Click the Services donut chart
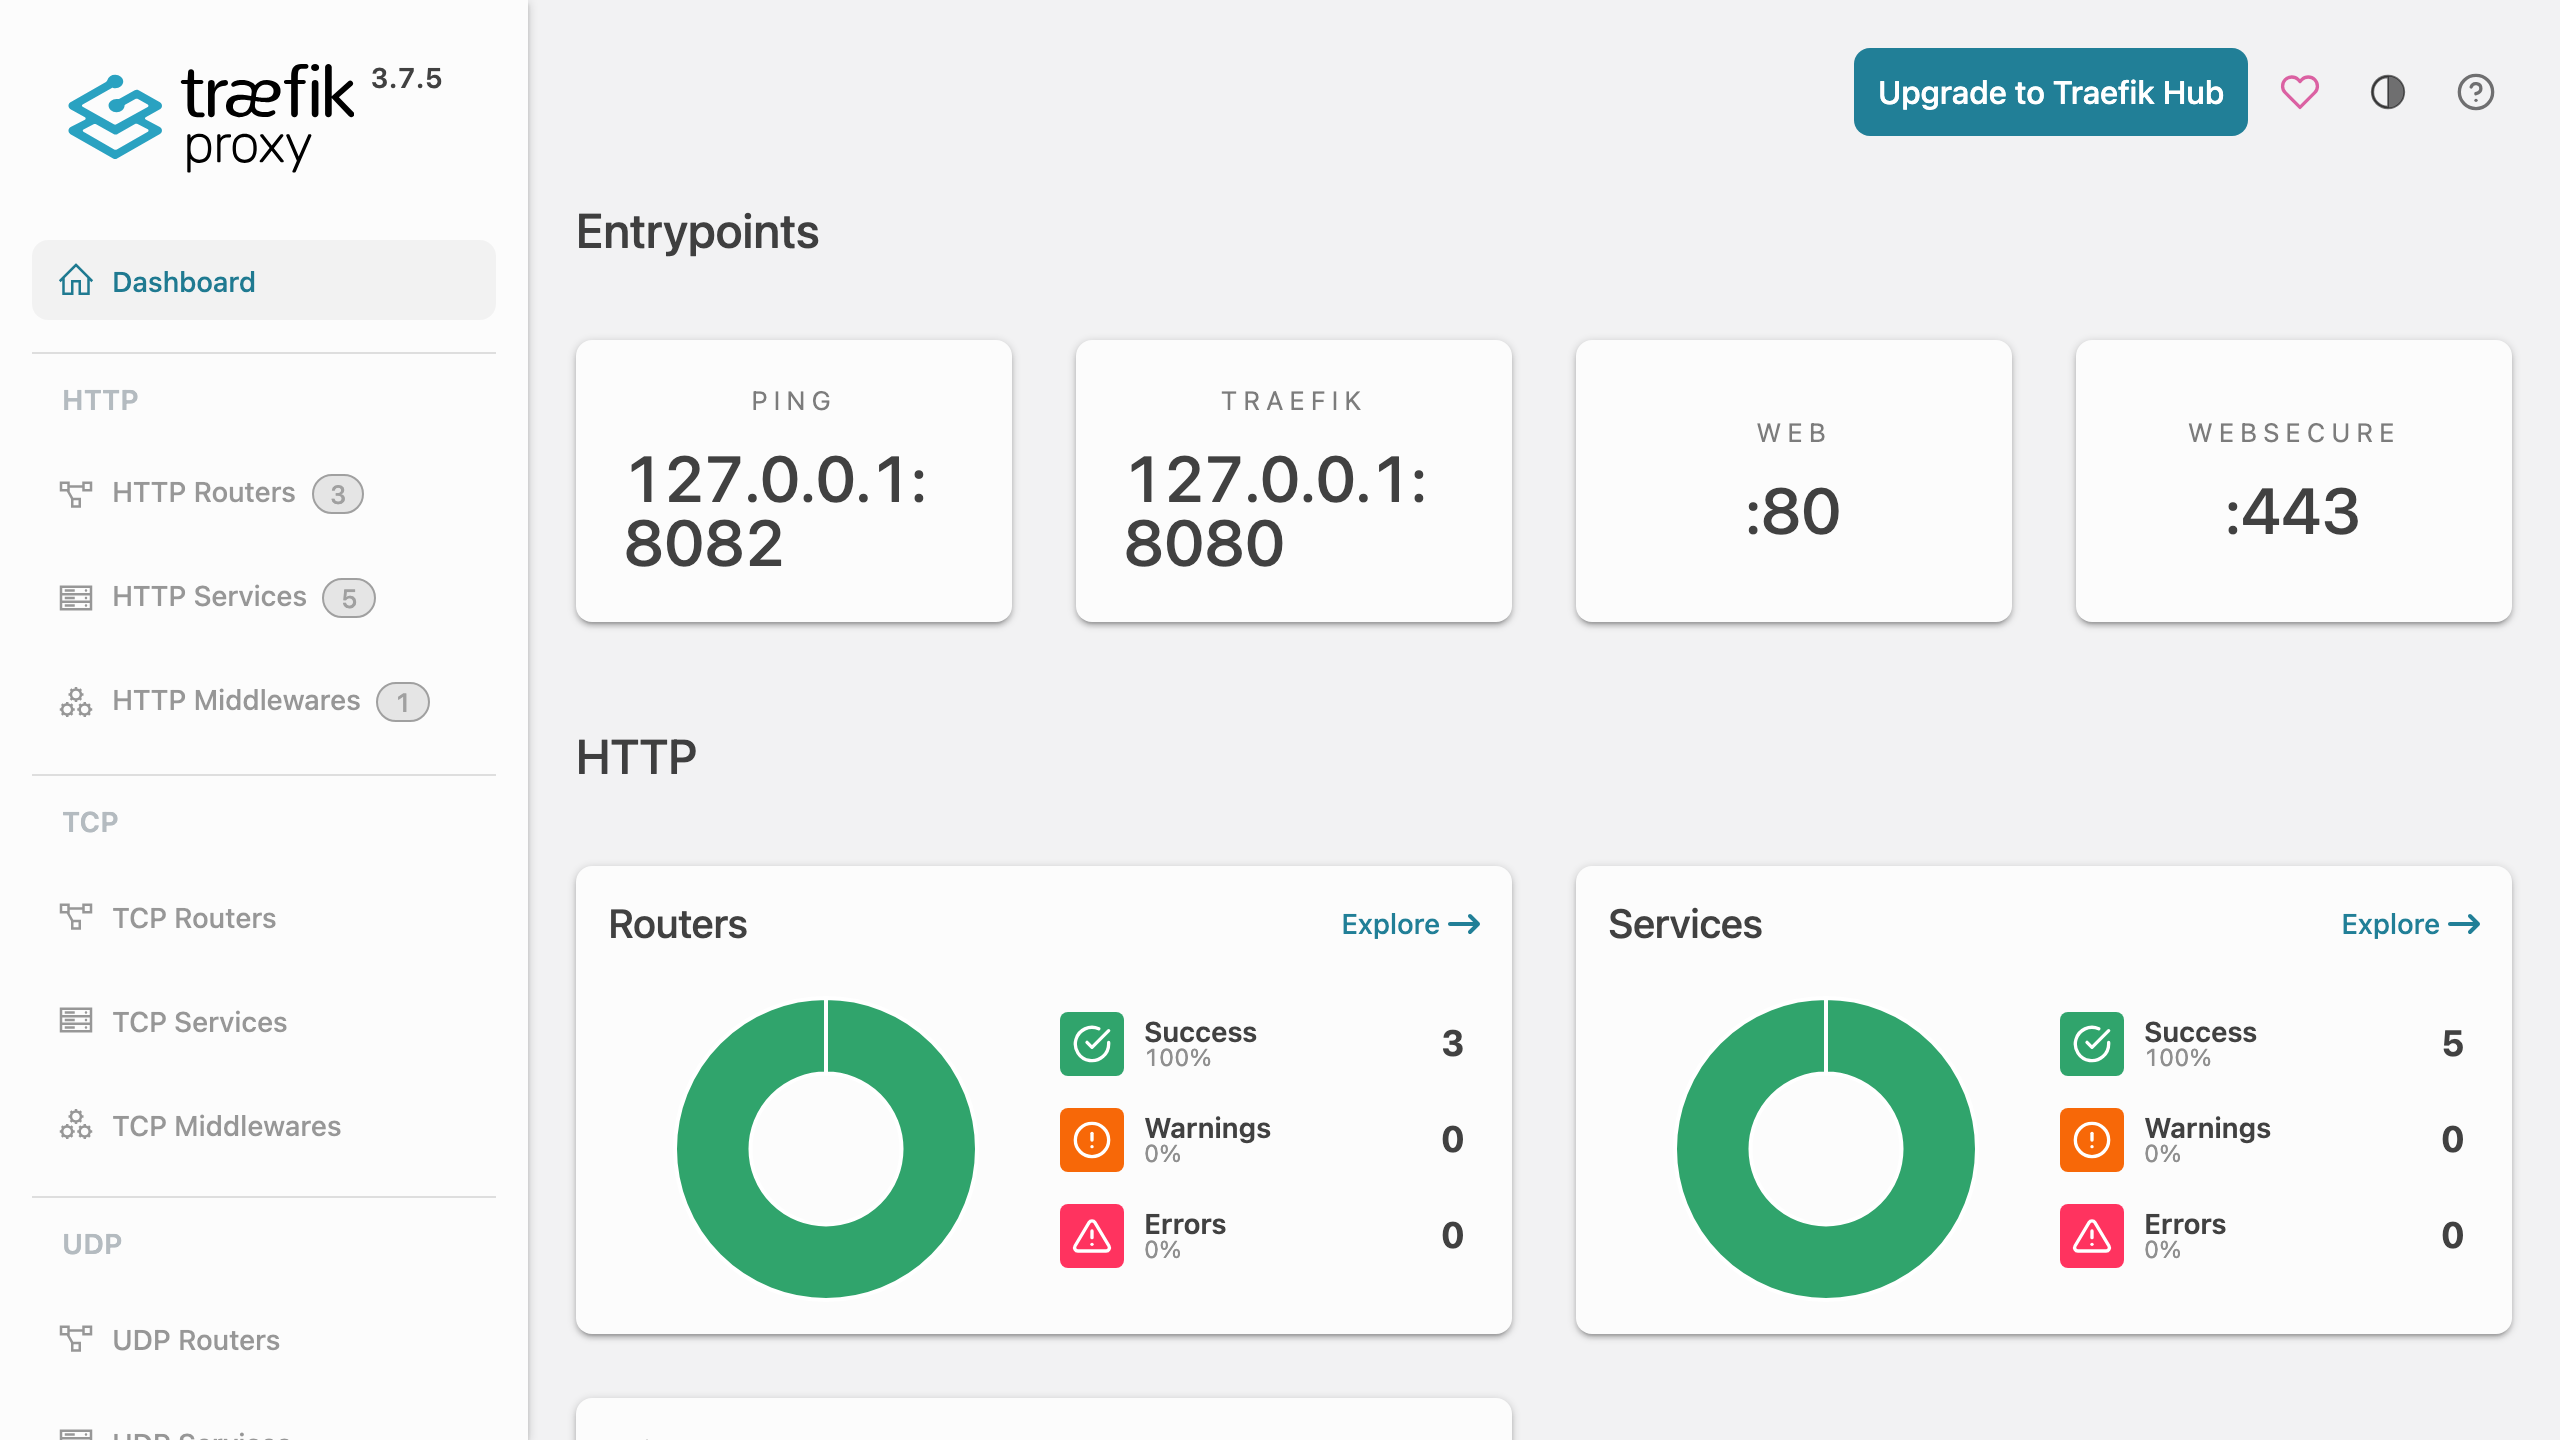 pos(1826,1149)
